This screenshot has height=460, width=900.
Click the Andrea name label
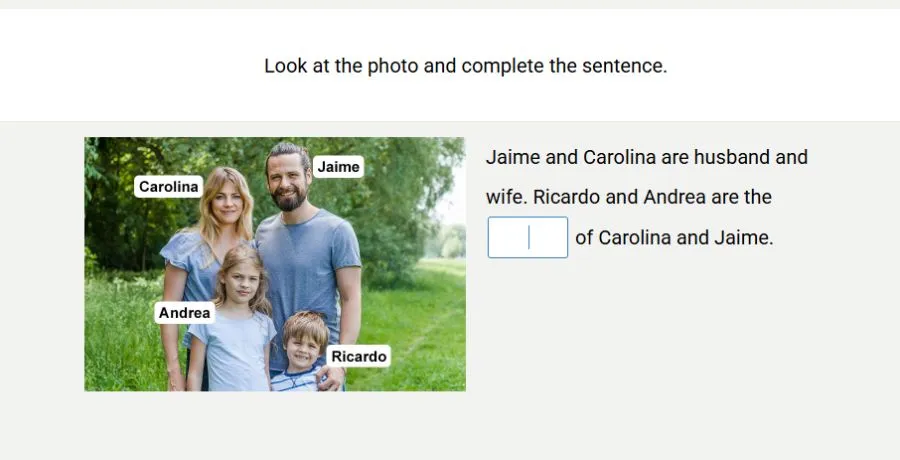(x=185, y=313)
